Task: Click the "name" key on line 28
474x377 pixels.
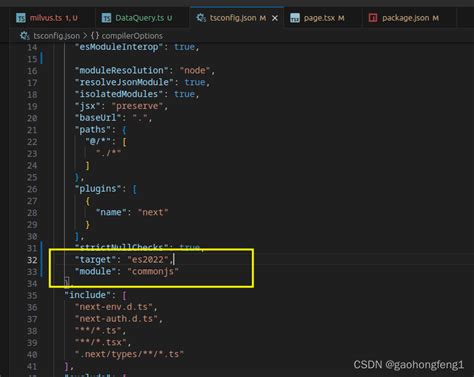Action: click(x=111, y=212)
